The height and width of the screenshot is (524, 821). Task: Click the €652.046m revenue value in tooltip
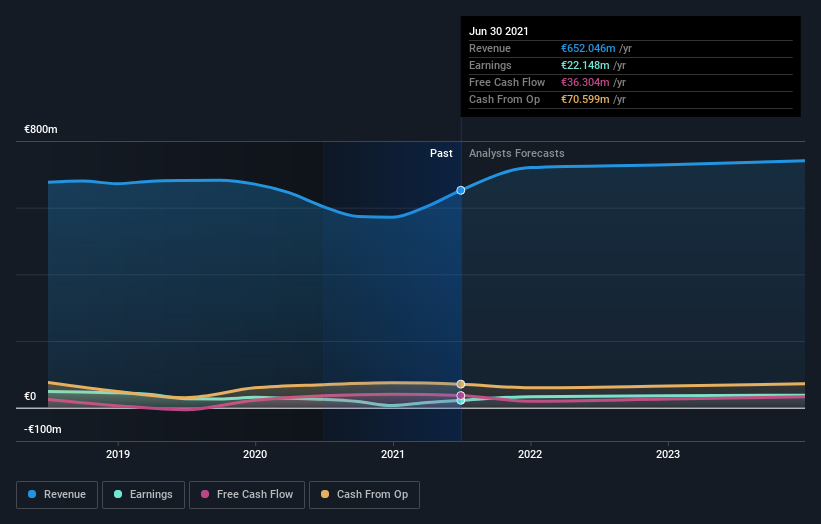click(588, 48)
